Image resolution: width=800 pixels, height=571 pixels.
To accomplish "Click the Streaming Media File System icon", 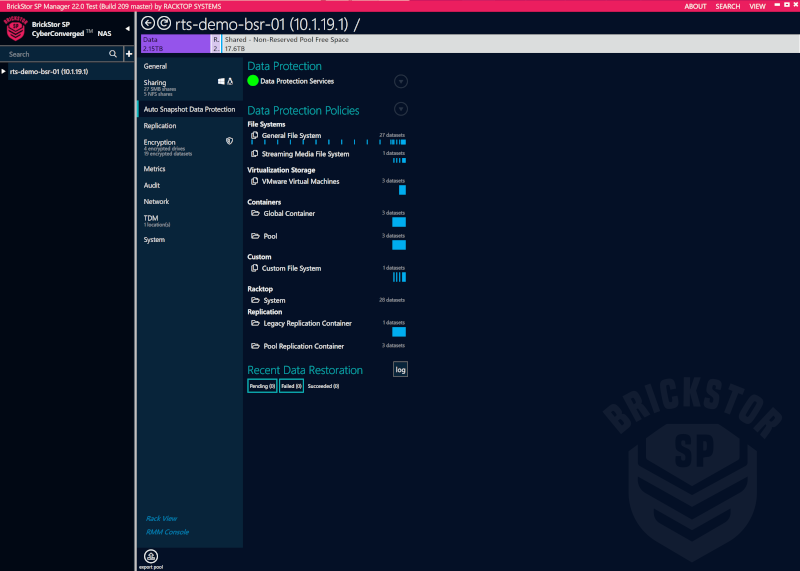I will pyautogui.click(x=254, y=154).
